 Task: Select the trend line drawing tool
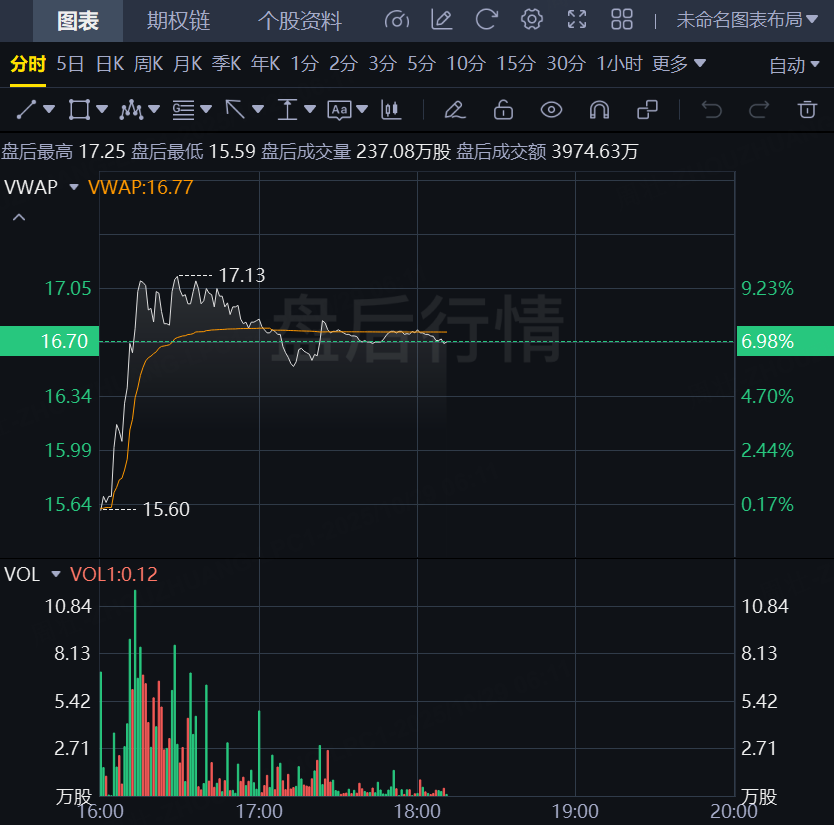click(27, 109)
